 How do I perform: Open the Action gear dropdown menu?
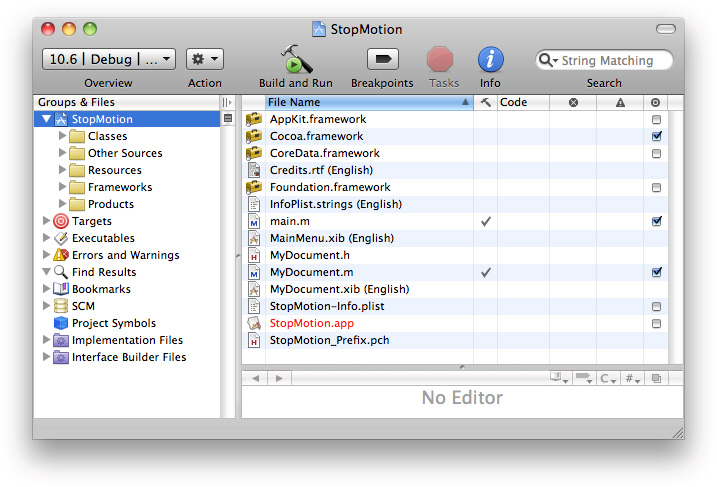205,59
